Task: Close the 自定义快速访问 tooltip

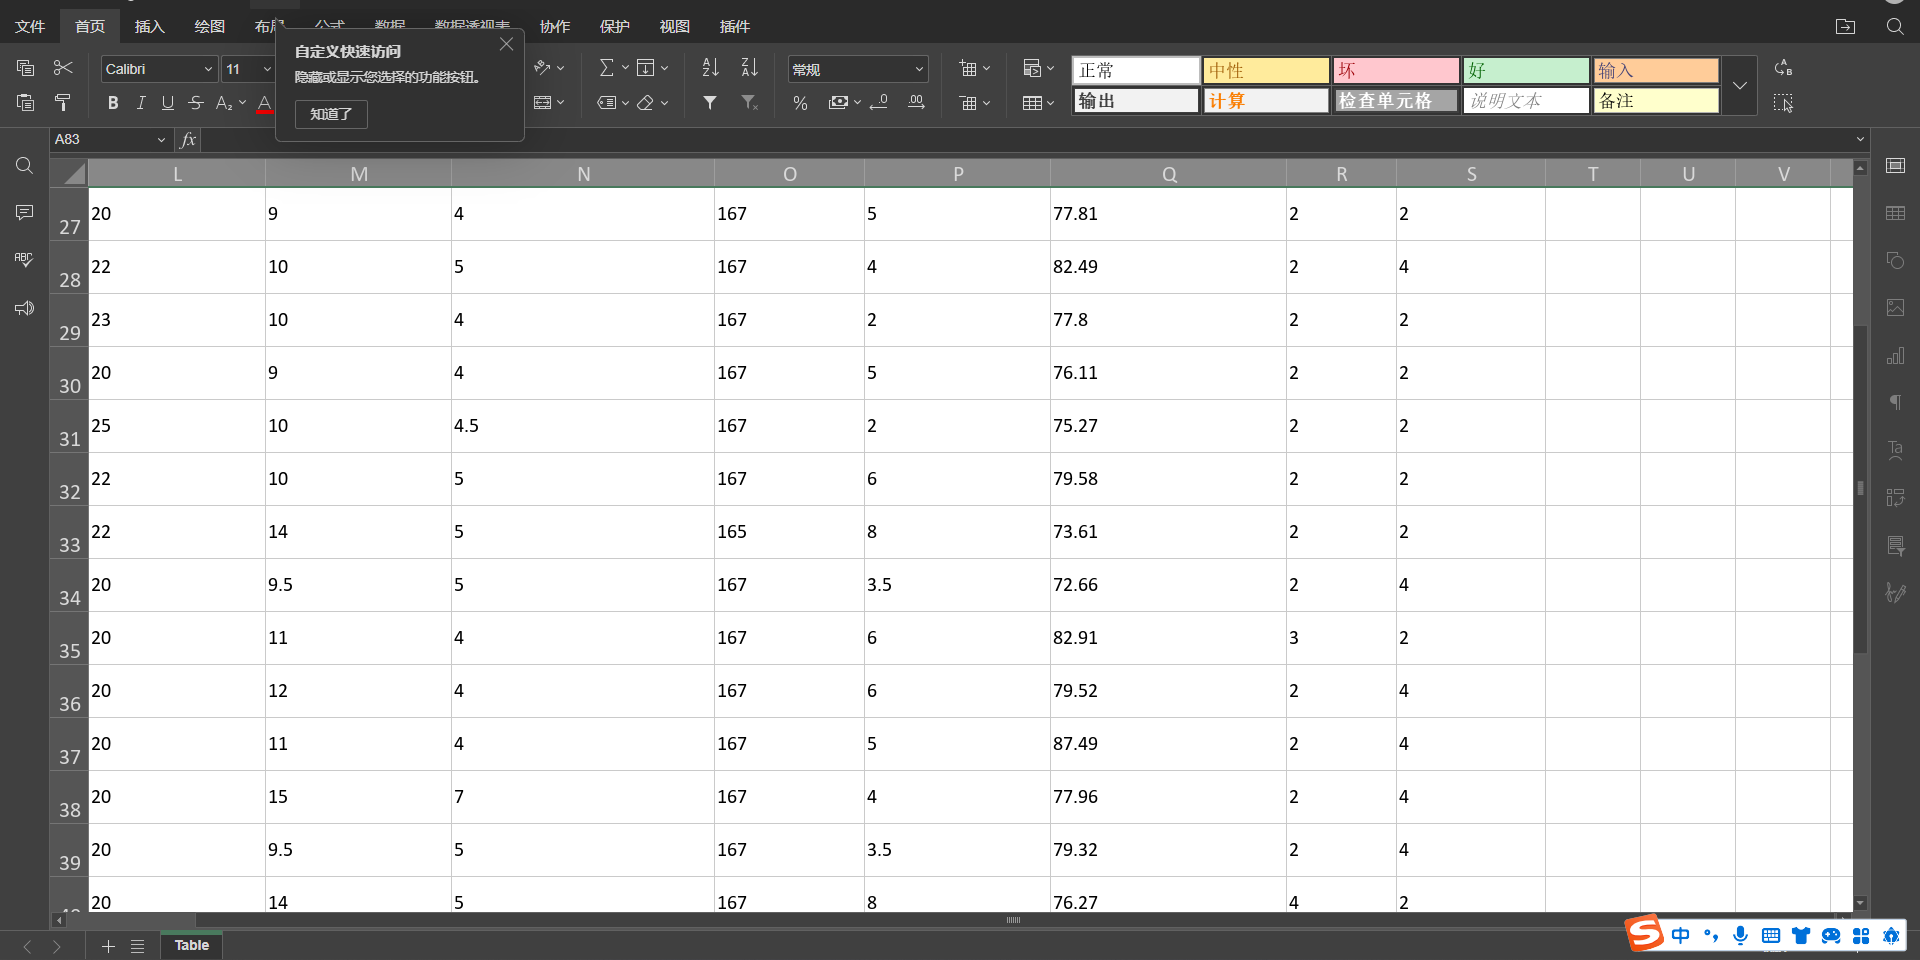Action: coord(506,44)
